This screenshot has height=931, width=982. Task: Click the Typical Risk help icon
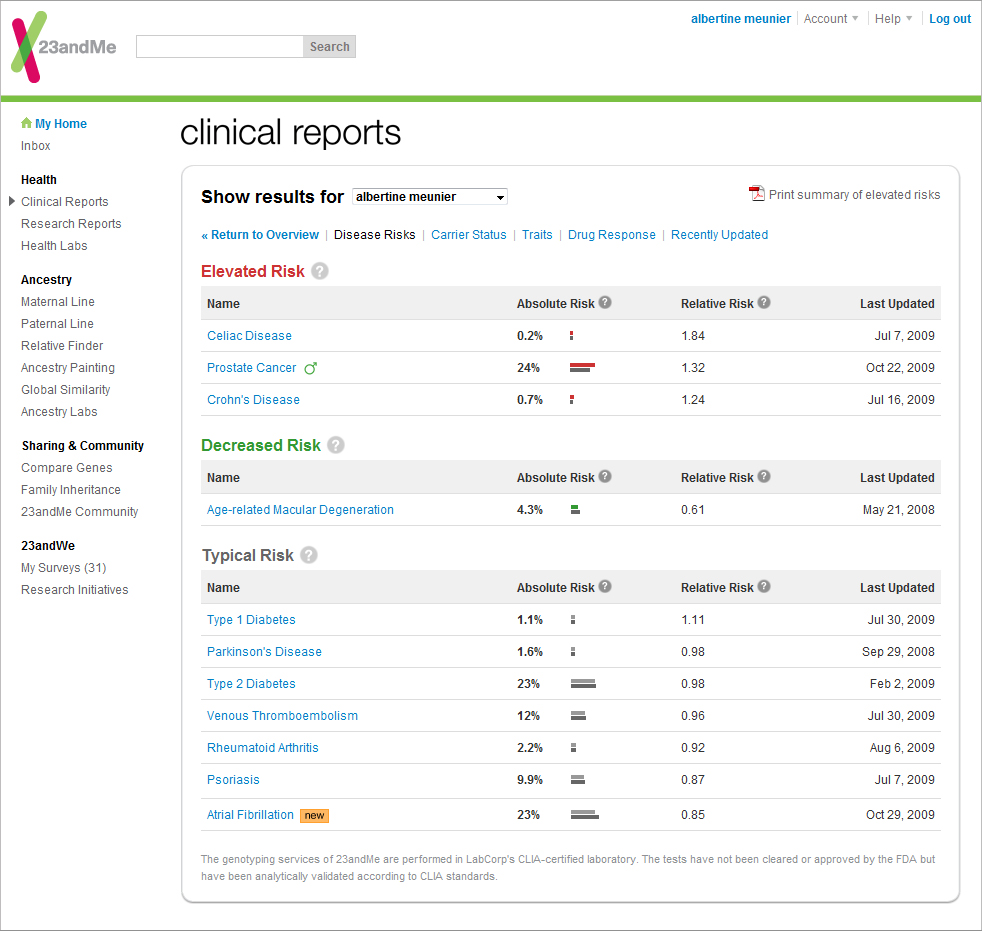[309, 555]
